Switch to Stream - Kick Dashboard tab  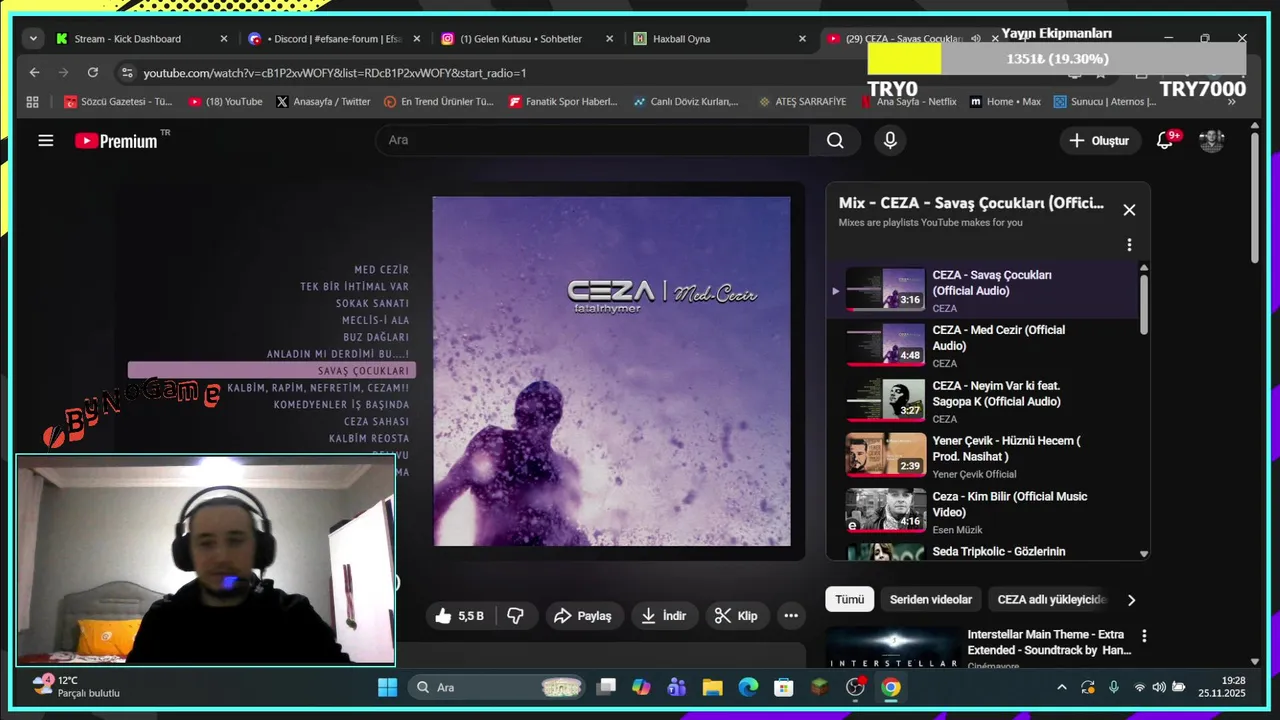(x=140, y=39)
